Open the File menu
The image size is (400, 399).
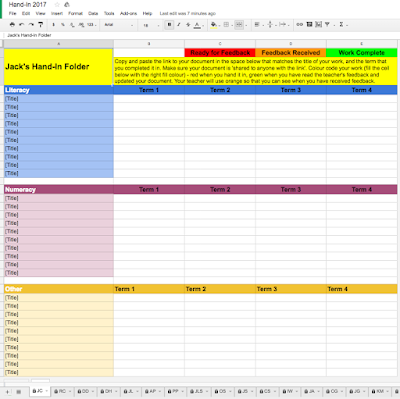(x=12, y=14)
